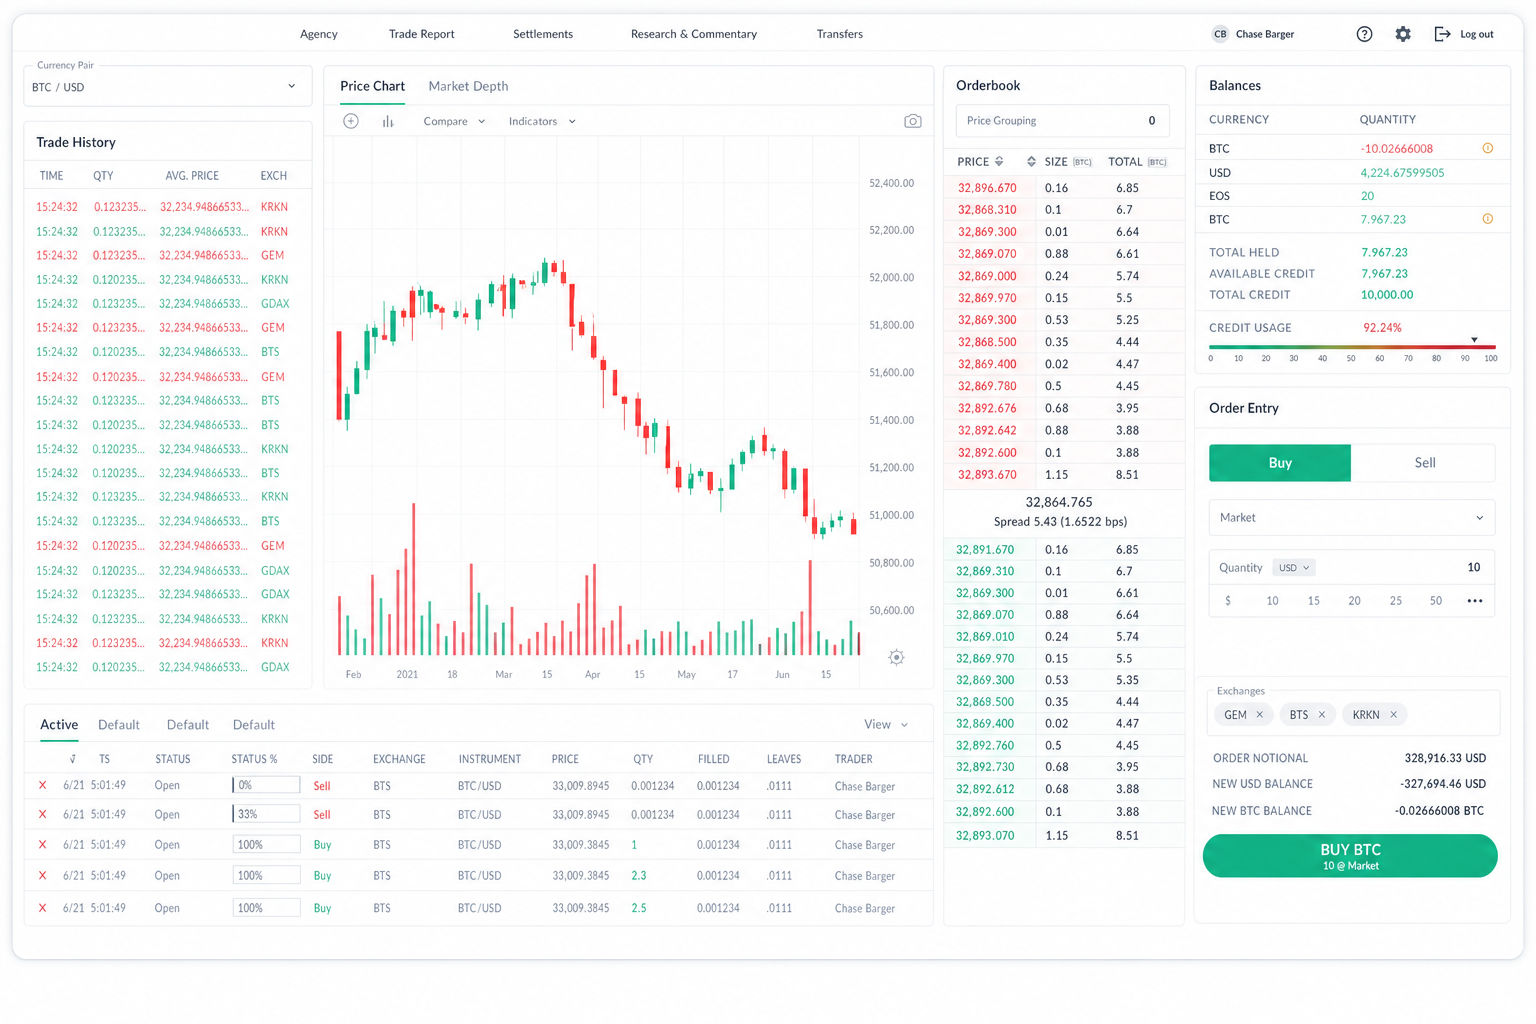Click the Price Grouping input field
1536x1024 pixels.
(1062, 121)
